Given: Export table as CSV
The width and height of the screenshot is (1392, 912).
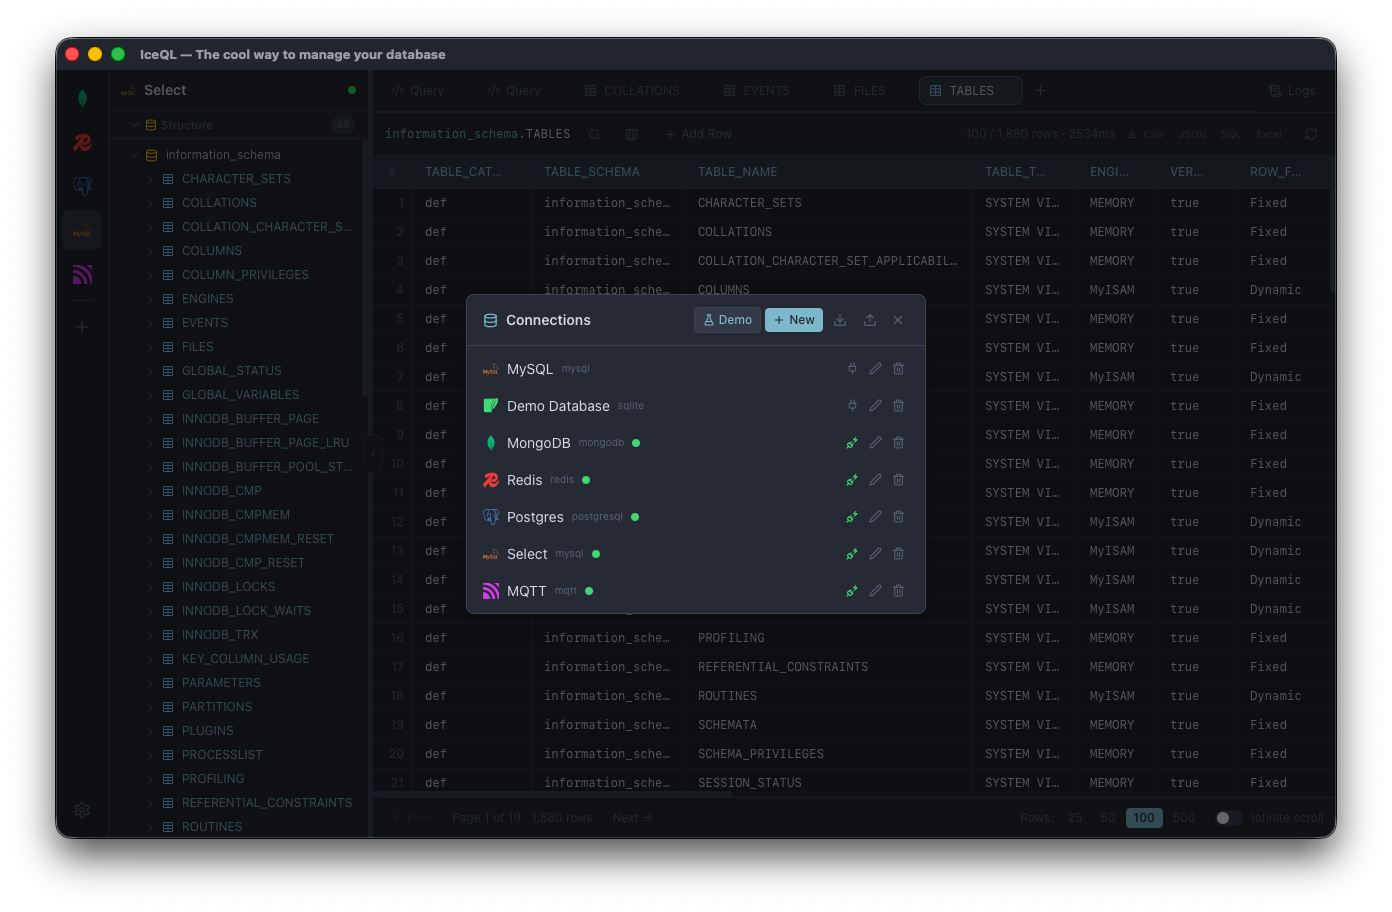Looking at the screenshot, I should coord(1146,134).
